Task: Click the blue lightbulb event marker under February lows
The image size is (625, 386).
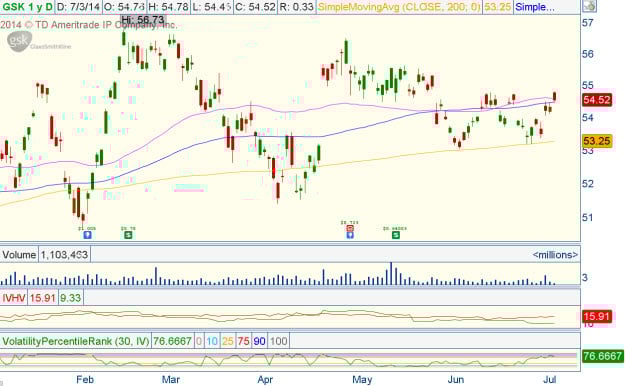Action: point(87,235)
